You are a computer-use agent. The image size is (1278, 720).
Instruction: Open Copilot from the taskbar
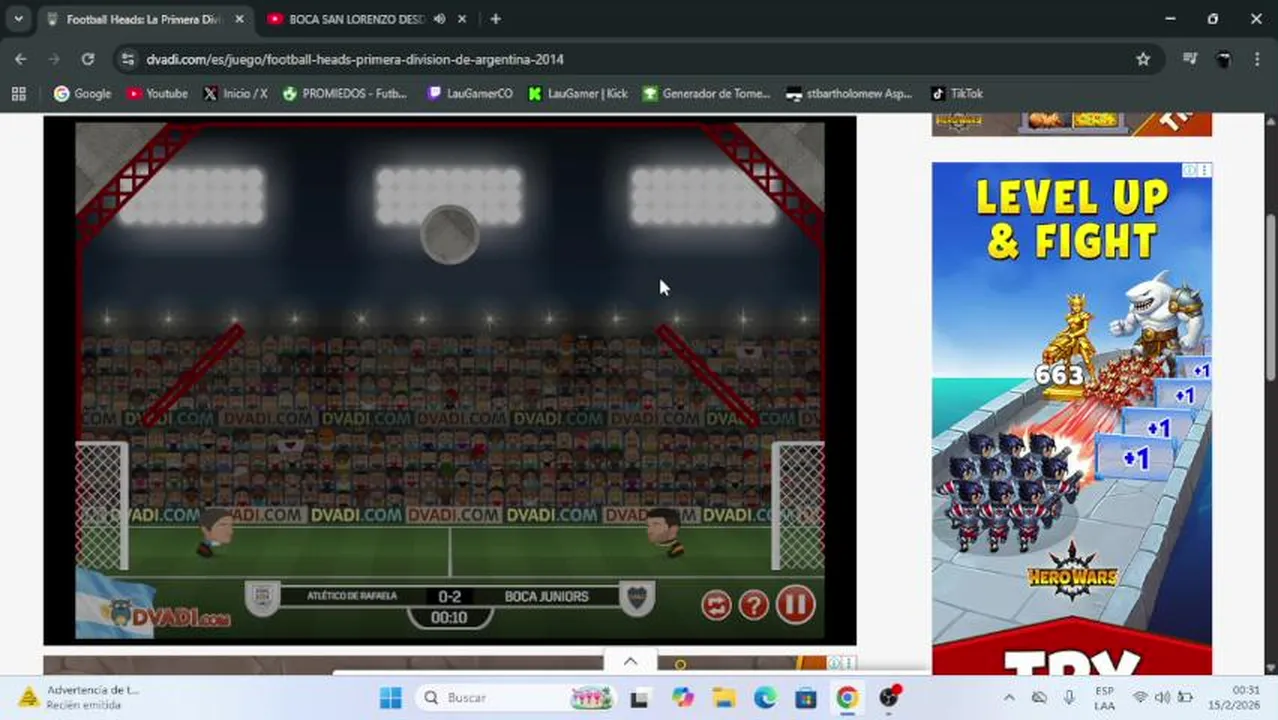click(x=683, y=698)
